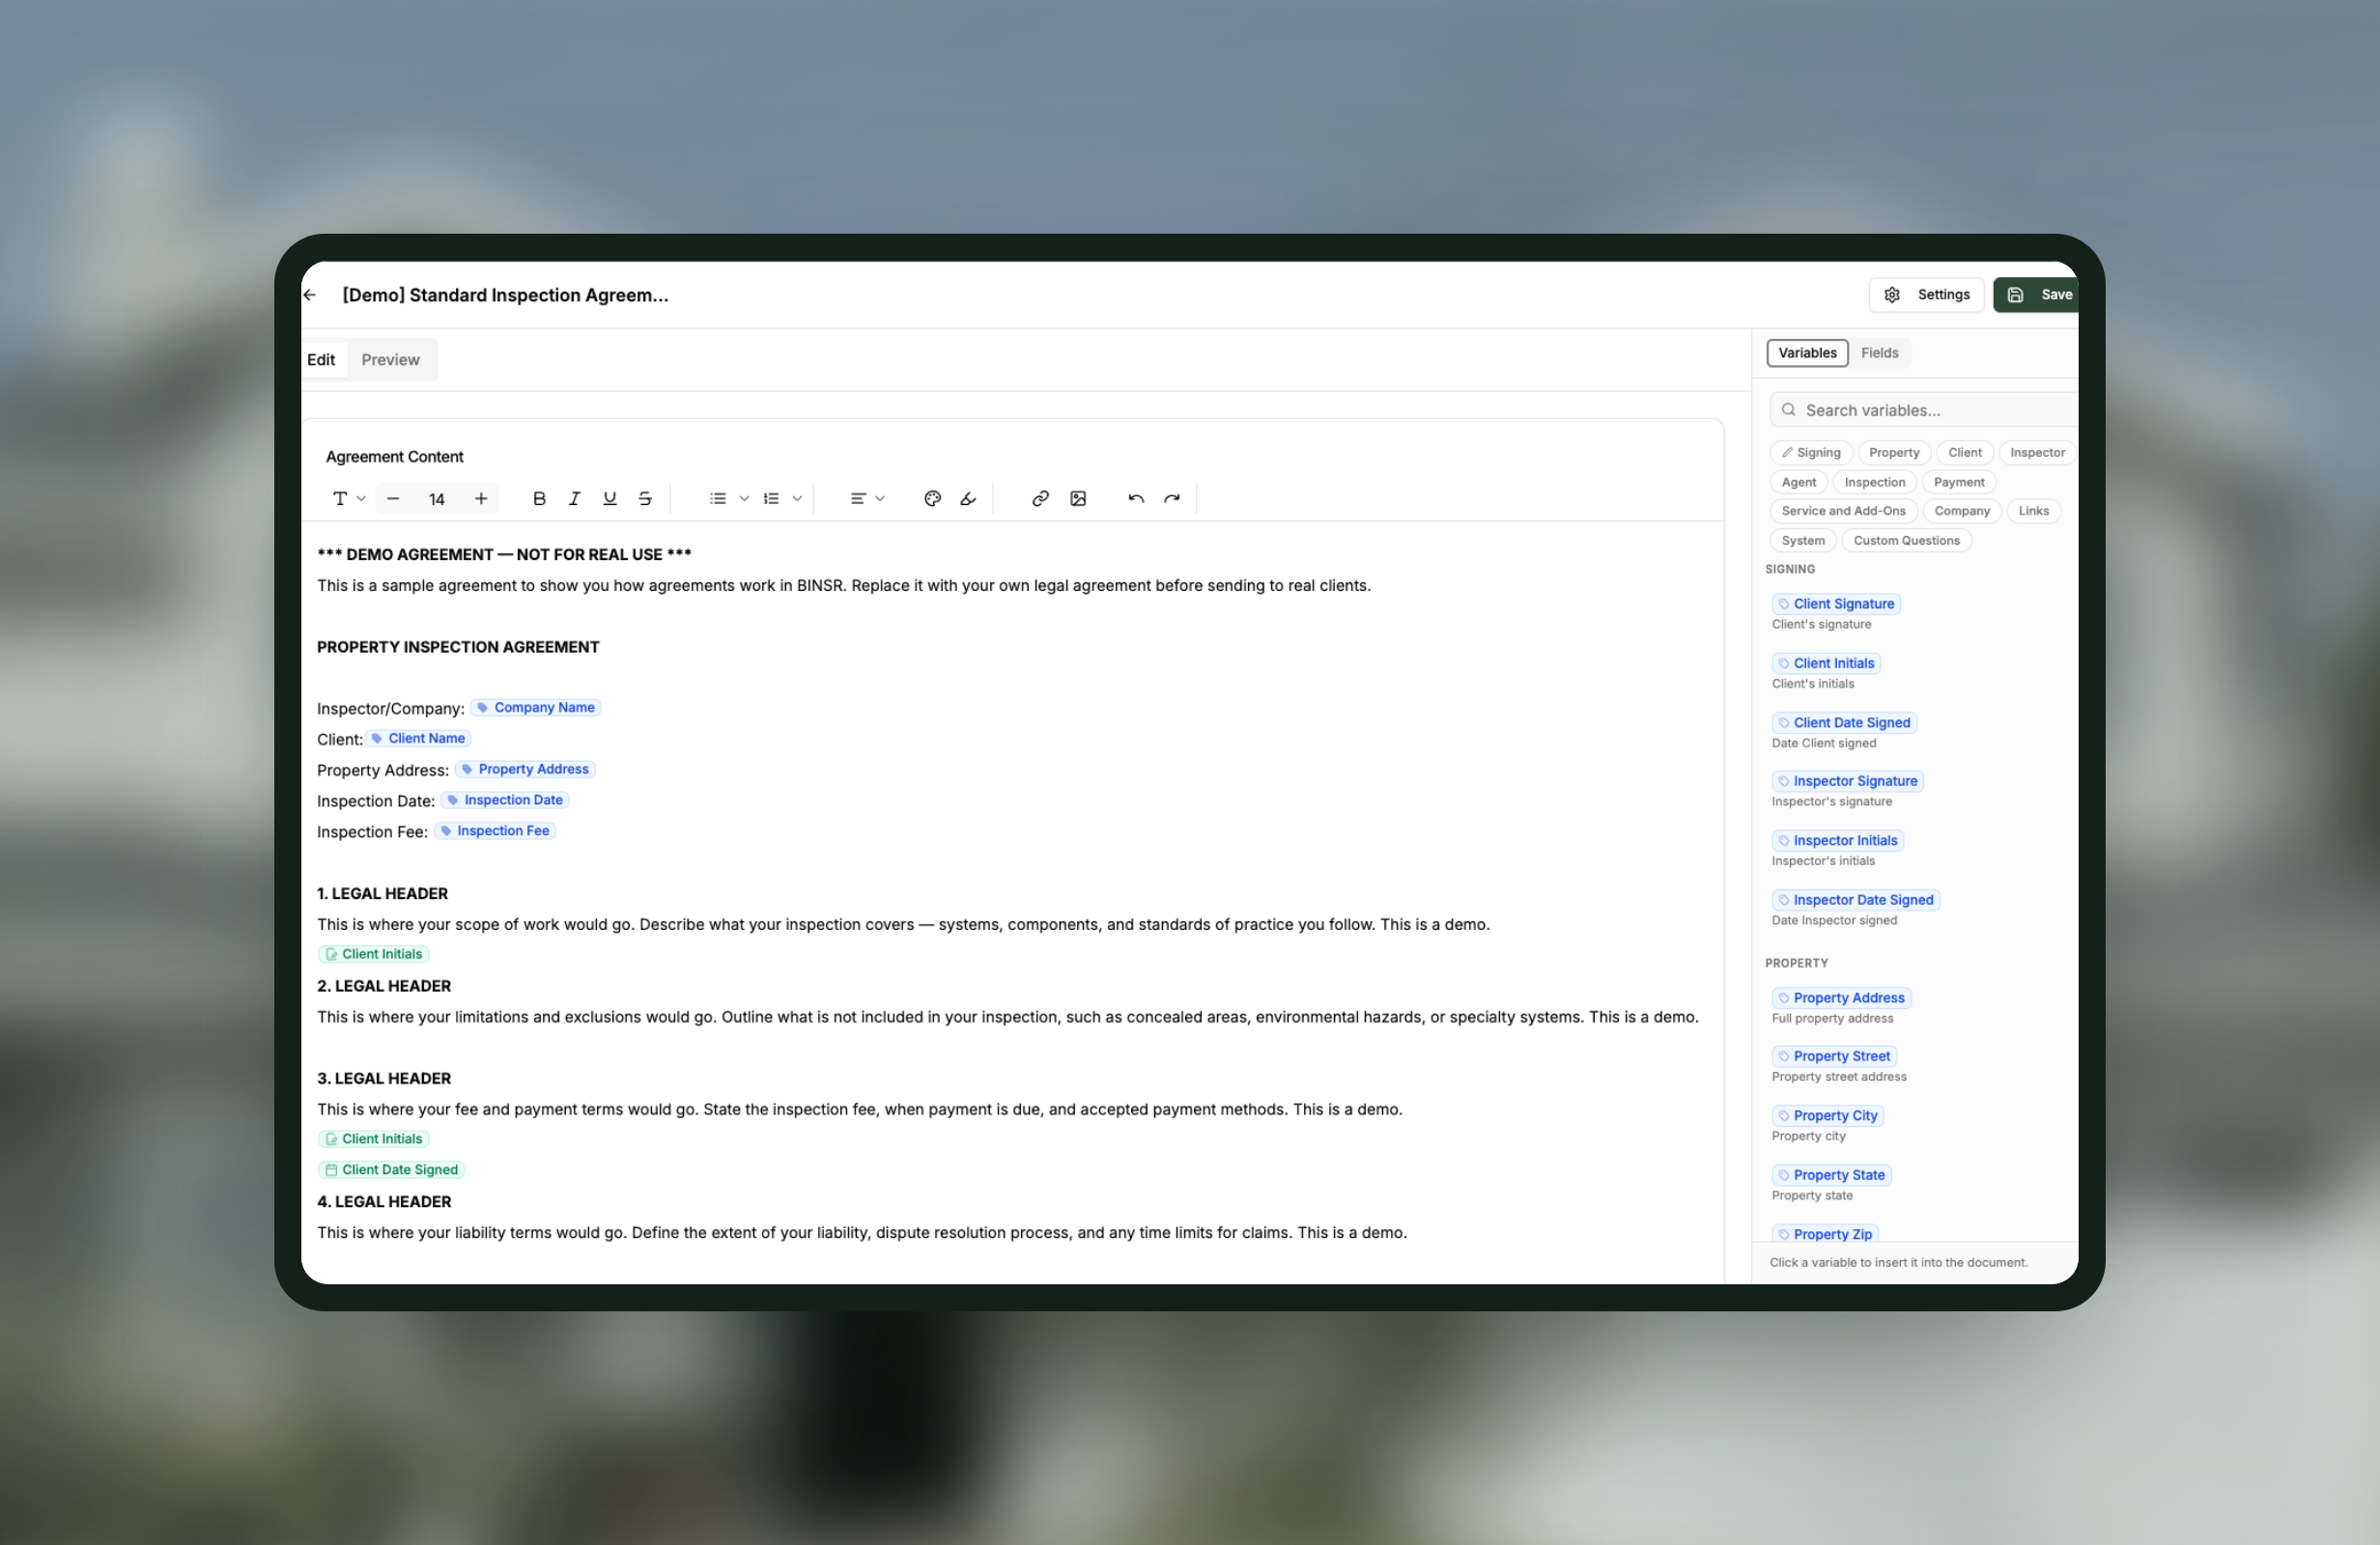Expand numbered list options chevron
Viewport: 2380px width, 1545px height.
[797, 498]
